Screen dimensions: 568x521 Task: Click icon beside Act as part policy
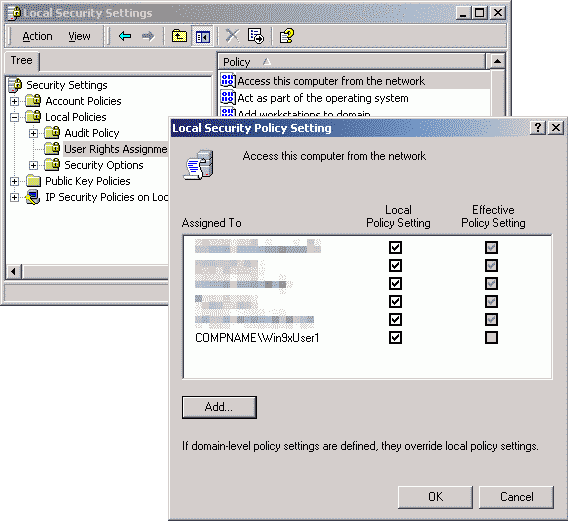click(228, 97)
